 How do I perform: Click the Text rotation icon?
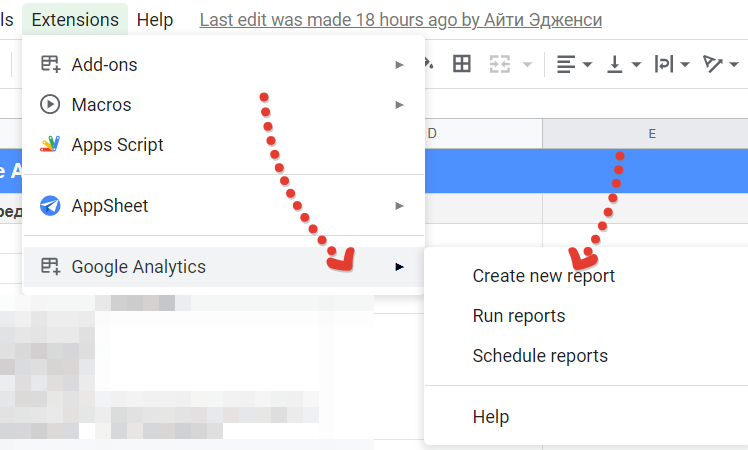coord(713,64)
